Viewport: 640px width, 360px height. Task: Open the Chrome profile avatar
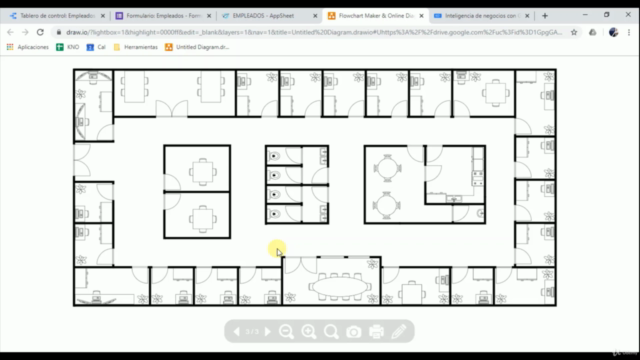click(x=613, y=32)
